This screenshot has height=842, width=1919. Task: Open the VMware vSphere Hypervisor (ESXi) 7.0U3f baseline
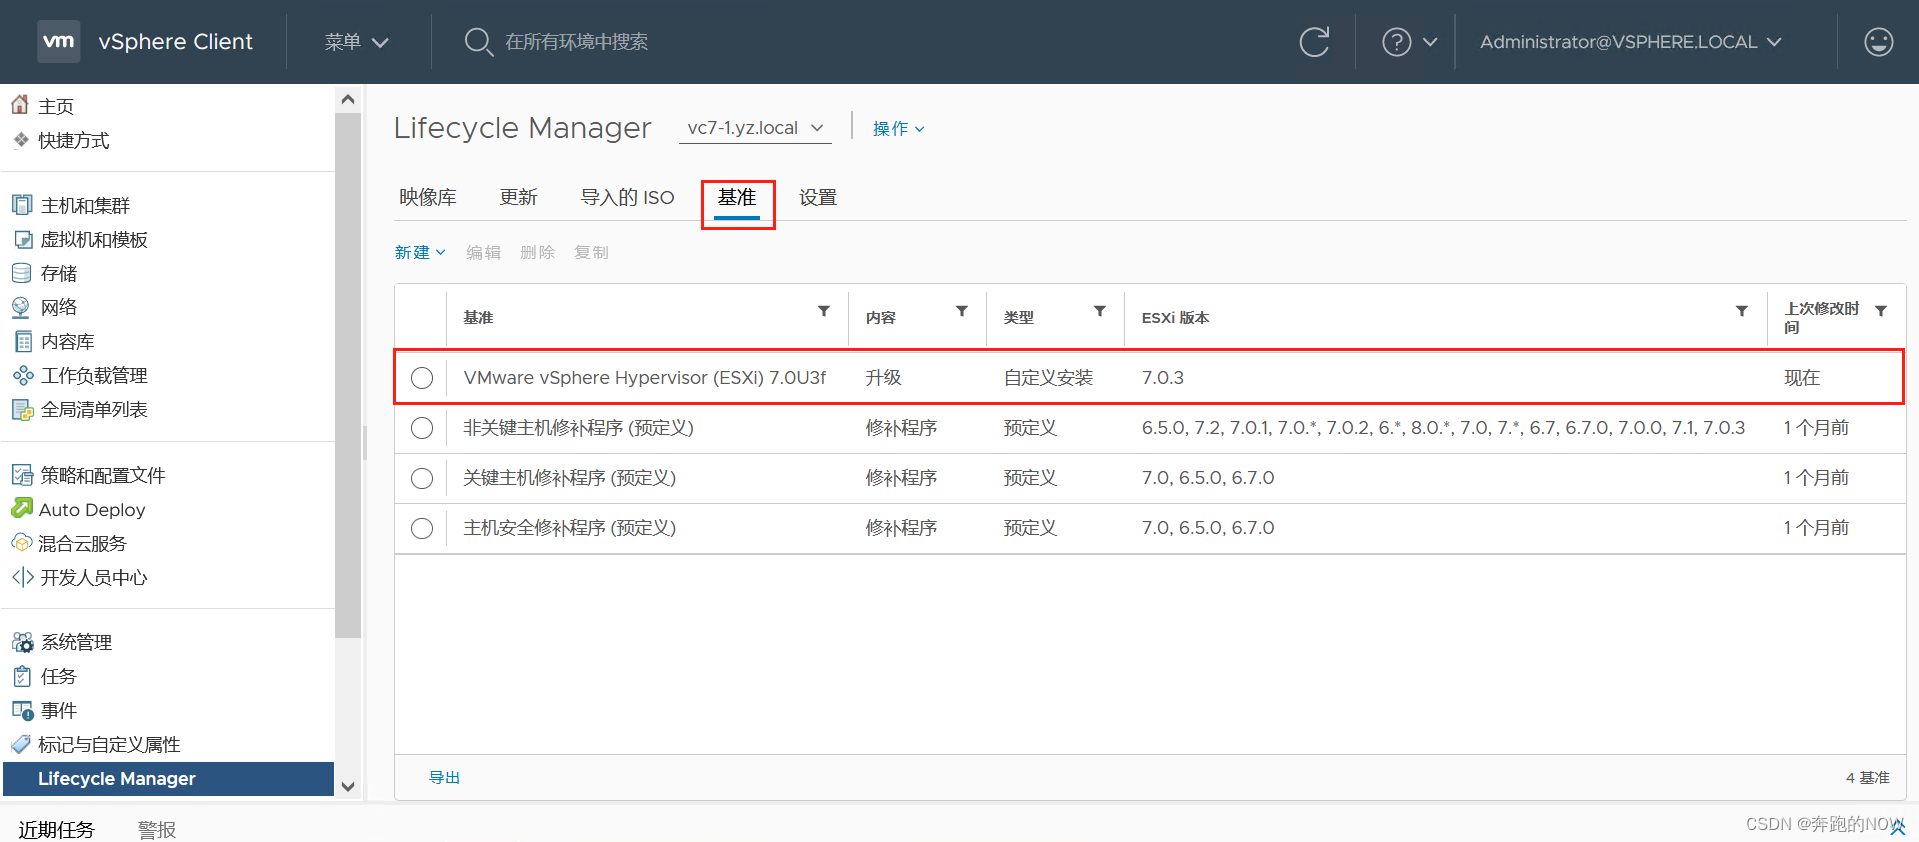645,378
